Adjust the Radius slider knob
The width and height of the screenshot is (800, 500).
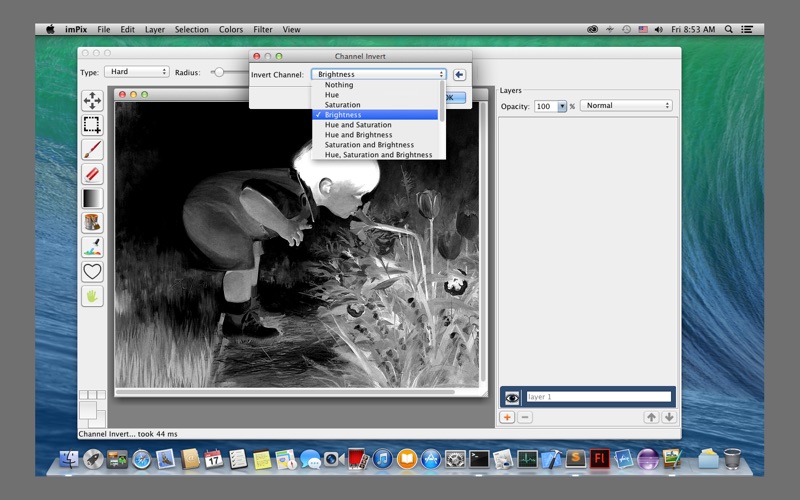(219, 72)
